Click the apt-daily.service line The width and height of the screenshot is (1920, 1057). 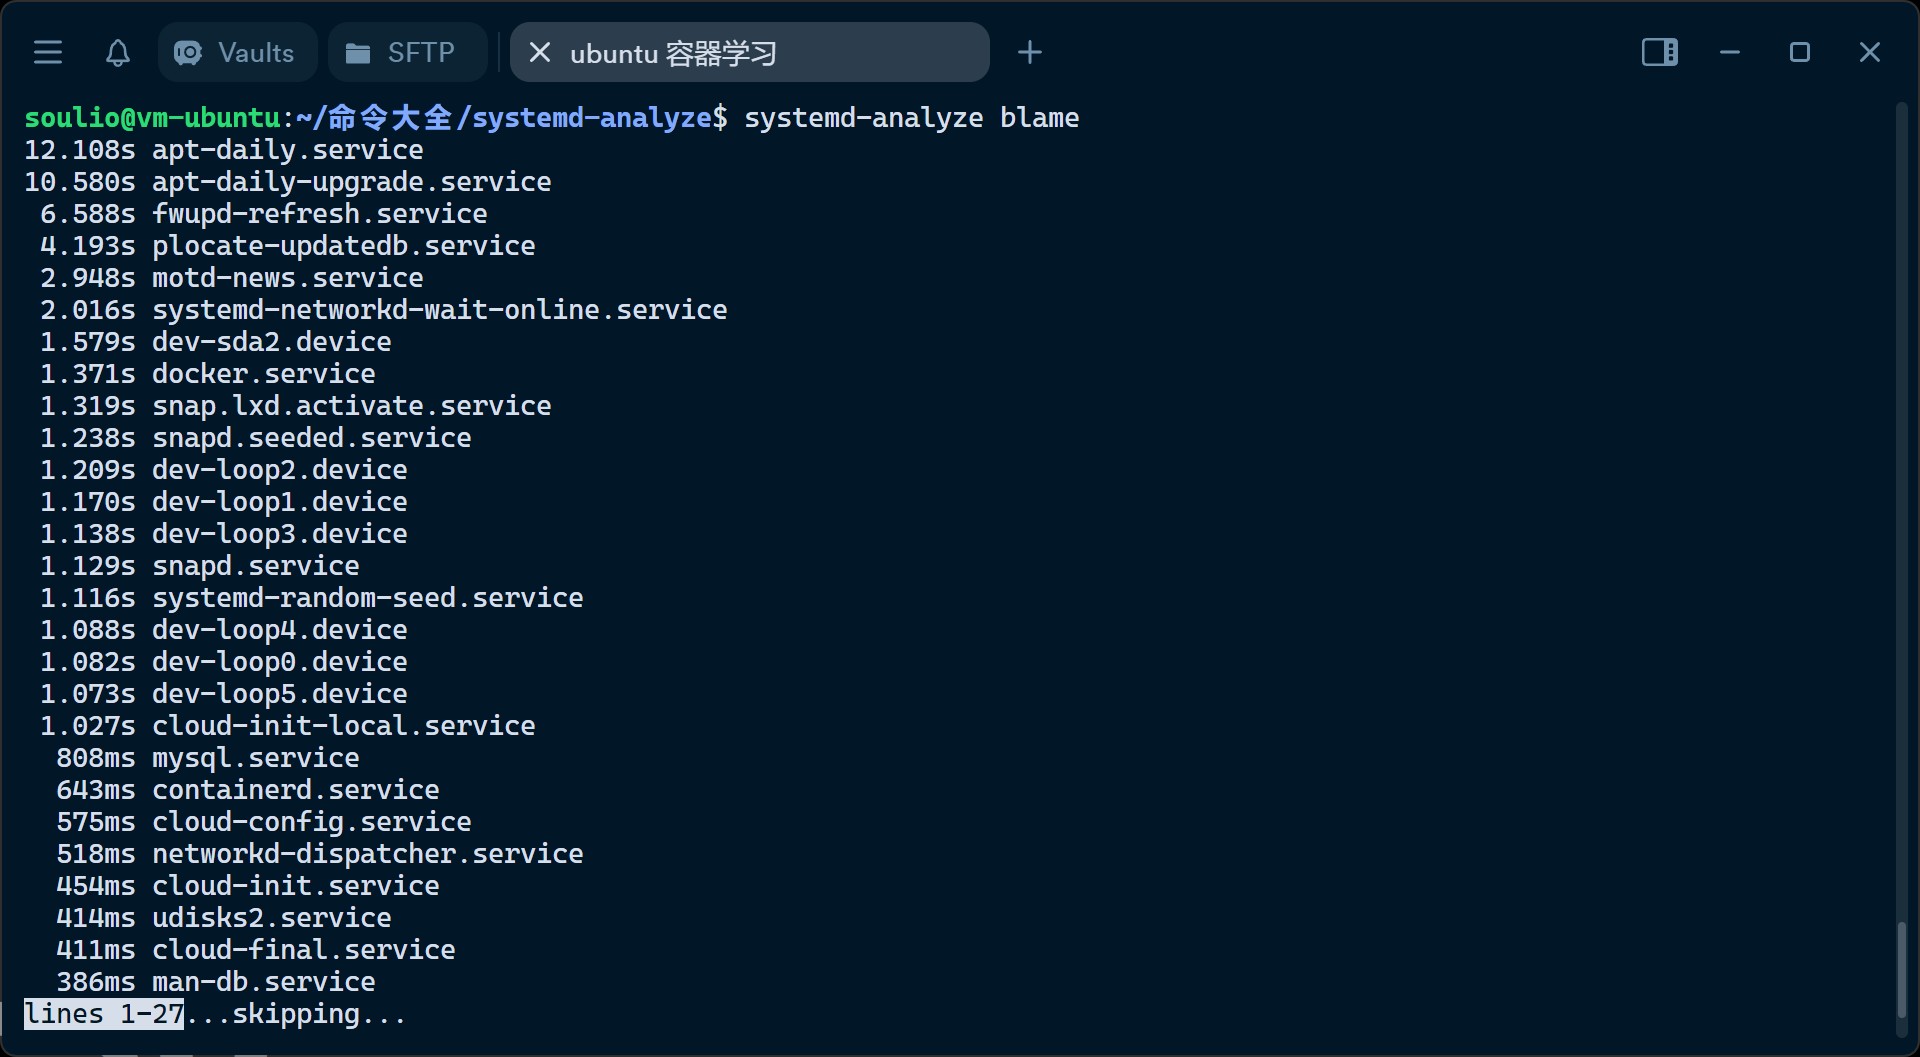(224, 150)
